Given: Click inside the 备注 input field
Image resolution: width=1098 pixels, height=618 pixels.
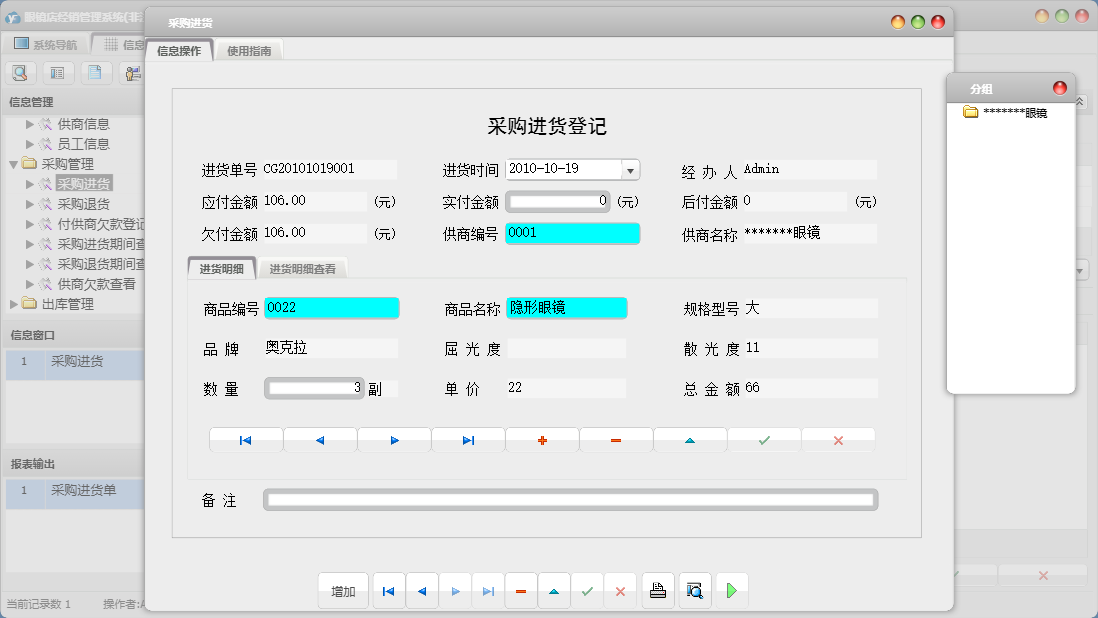Looking at the screenshot, I should tap(570, 499).
